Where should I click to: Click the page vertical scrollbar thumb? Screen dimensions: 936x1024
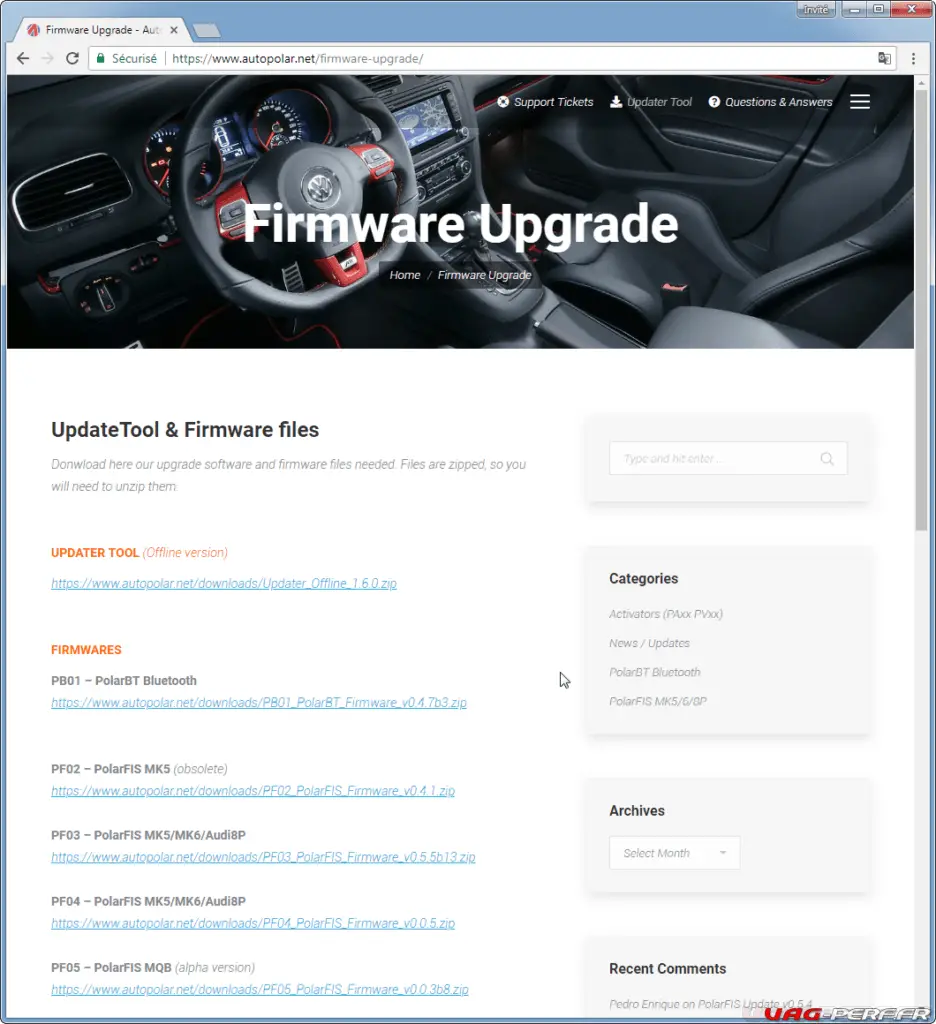[921, 310]
